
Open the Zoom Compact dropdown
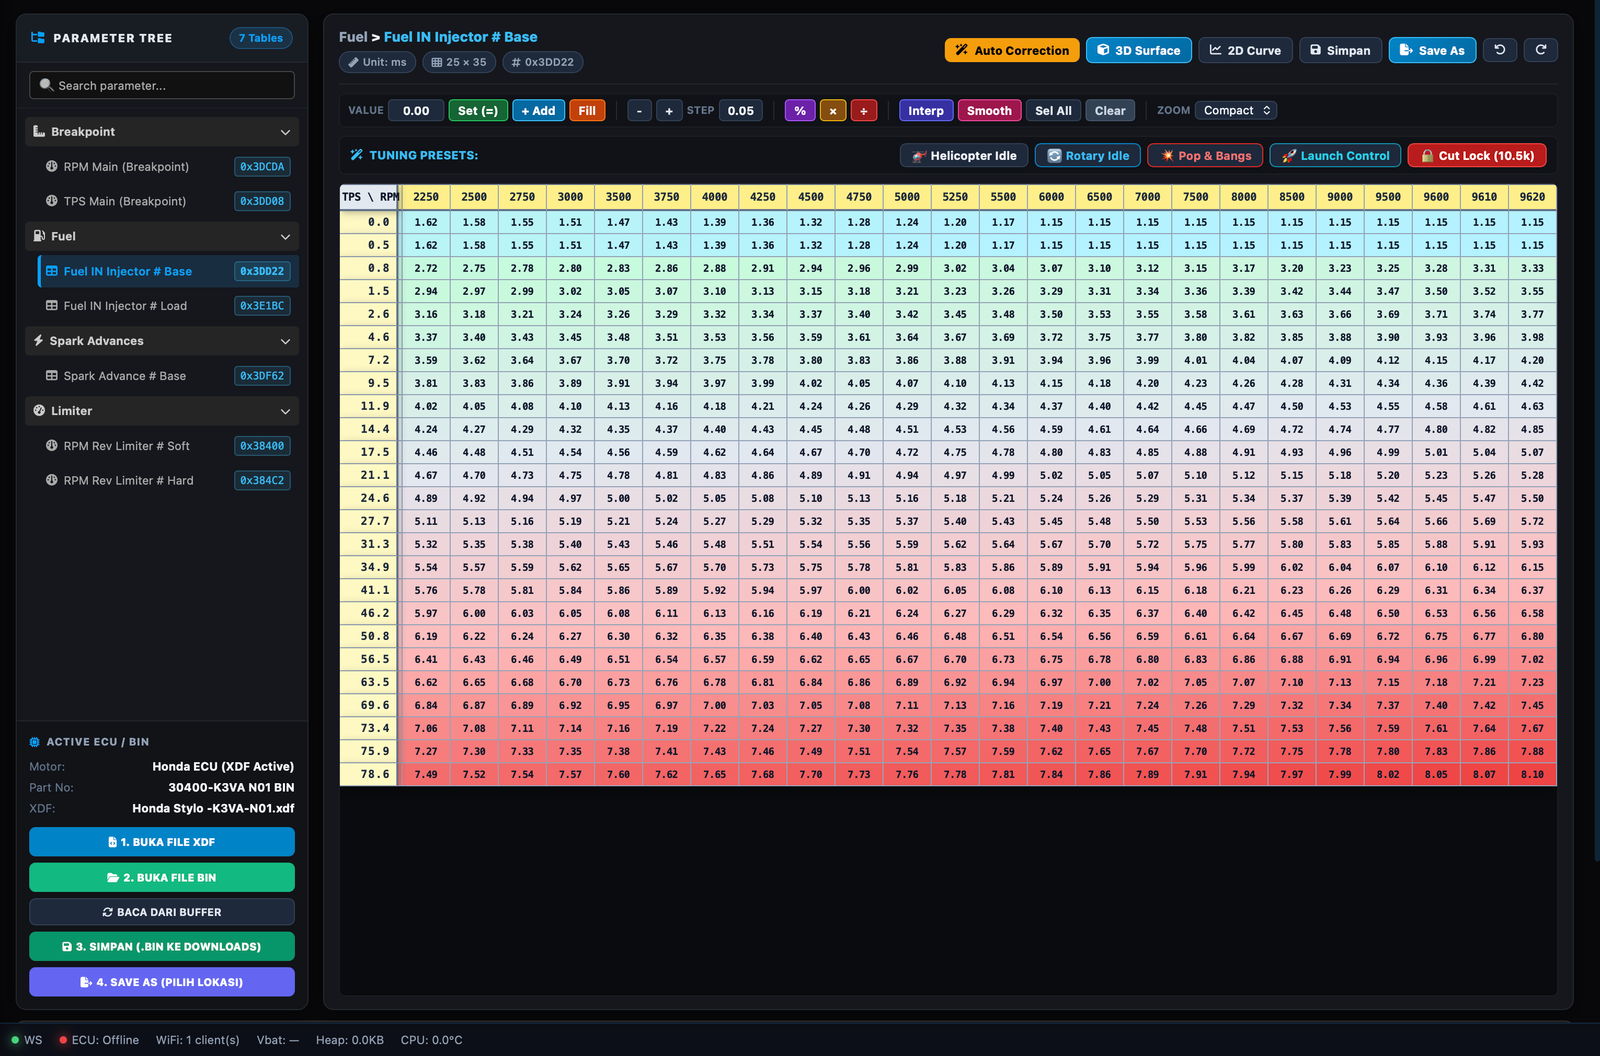(x=1237, y=111)
